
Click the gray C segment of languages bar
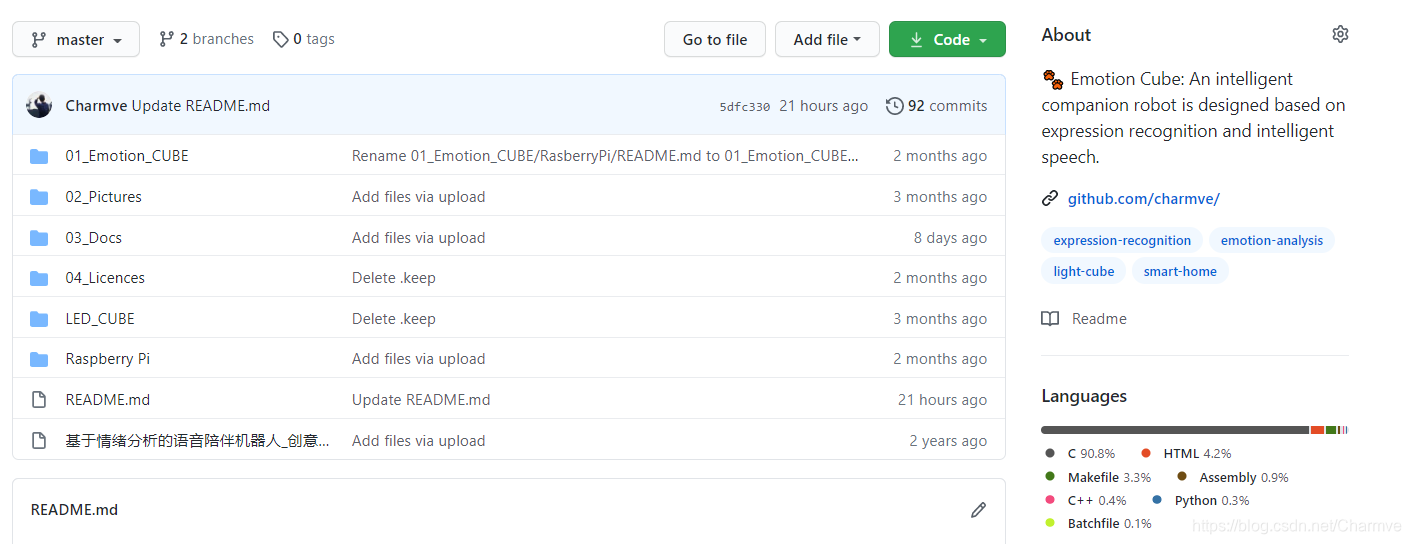click(x=1174, y=430)
